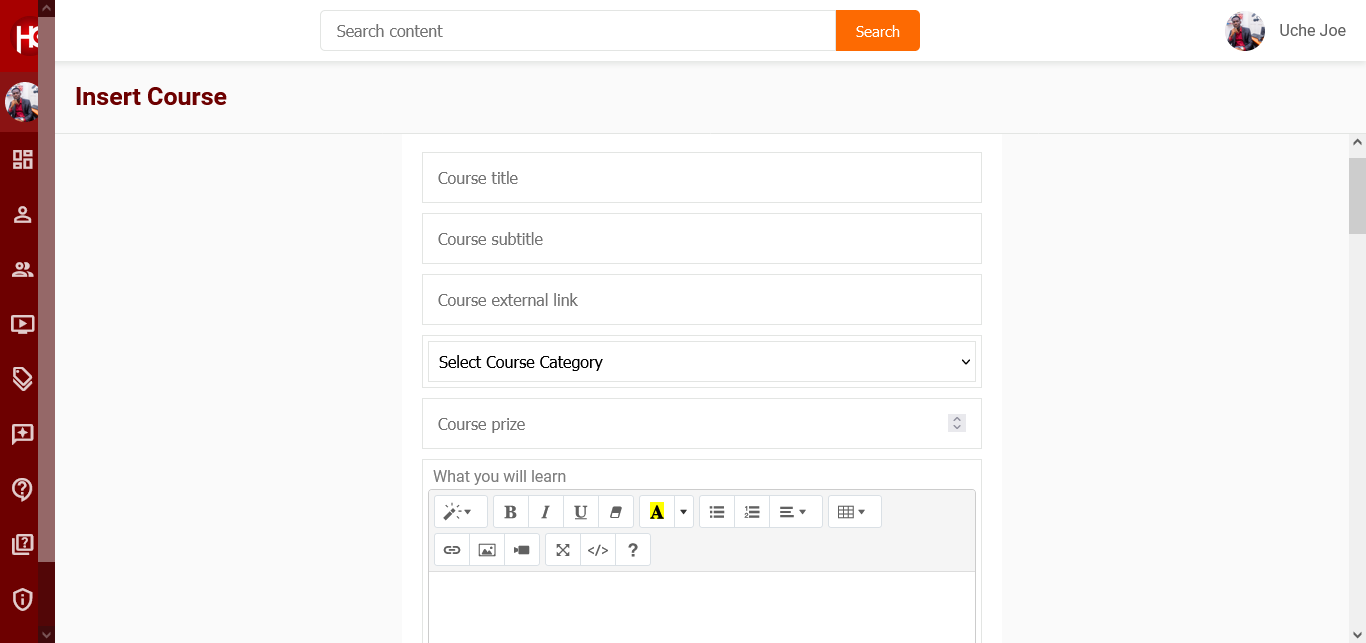This screenshot has width=1366, height=643.
Task: Apply underline formatting in editor
Action: point(580,512)
